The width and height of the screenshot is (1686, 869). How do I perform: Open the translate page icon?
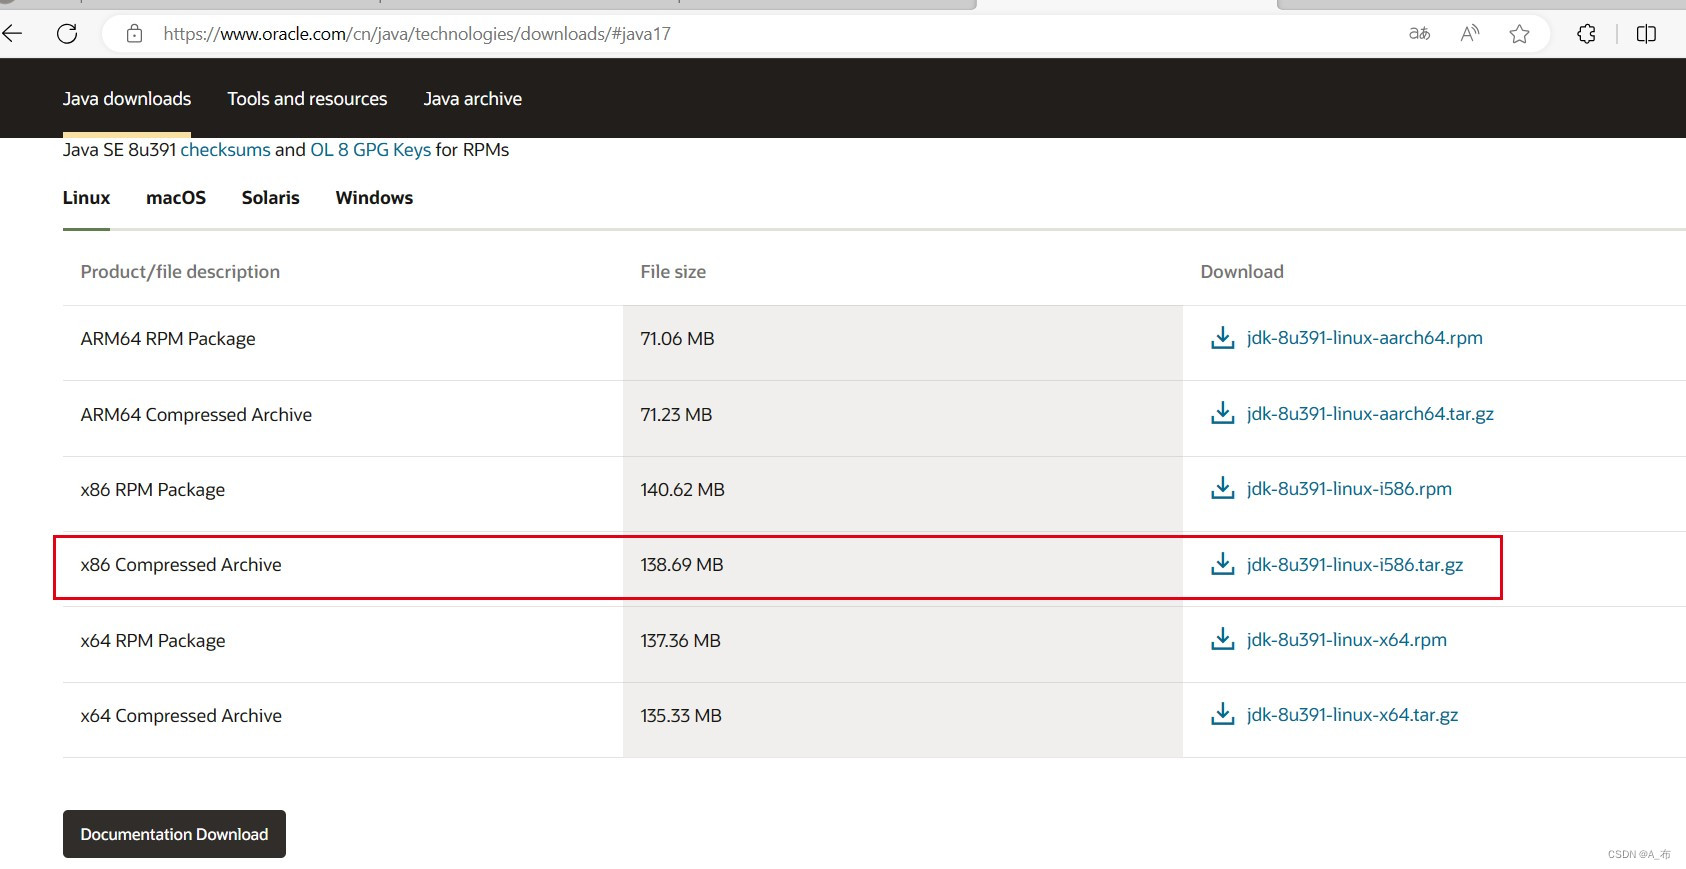(x=1419, y=34)
